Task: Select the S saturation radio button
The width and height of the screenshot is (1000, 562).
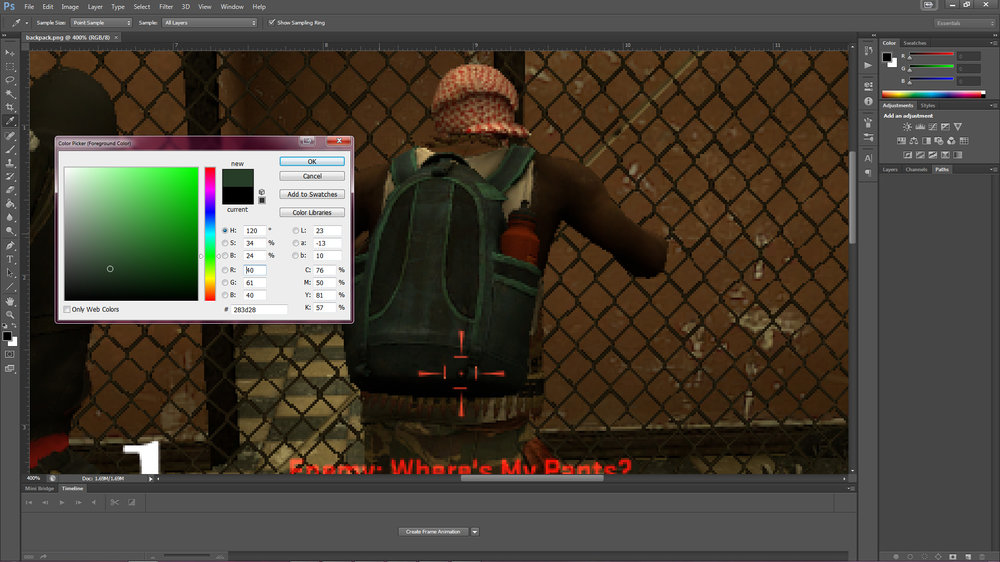Action: (x=224, y=243)
